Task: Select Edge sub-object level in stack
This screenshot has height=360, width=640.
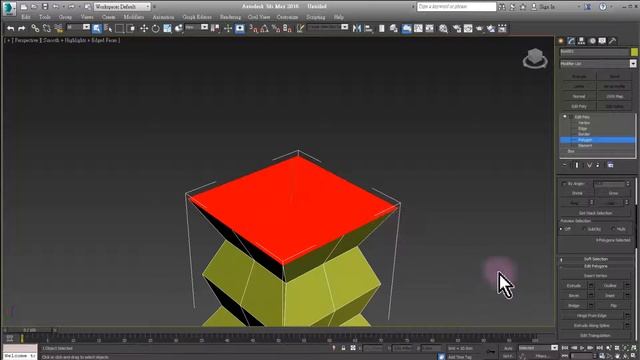Action: coord(582,128)
